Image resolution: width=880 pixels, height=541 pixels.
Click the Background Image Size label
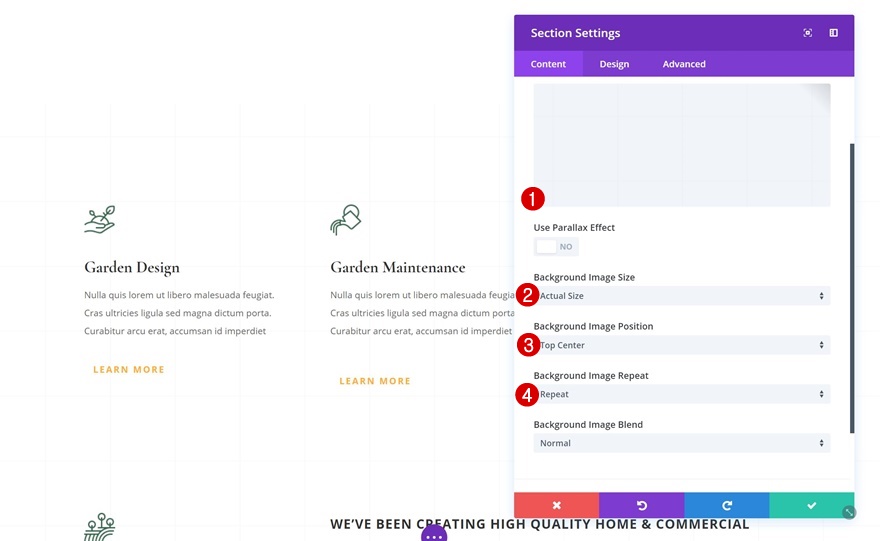pos(584,277)
